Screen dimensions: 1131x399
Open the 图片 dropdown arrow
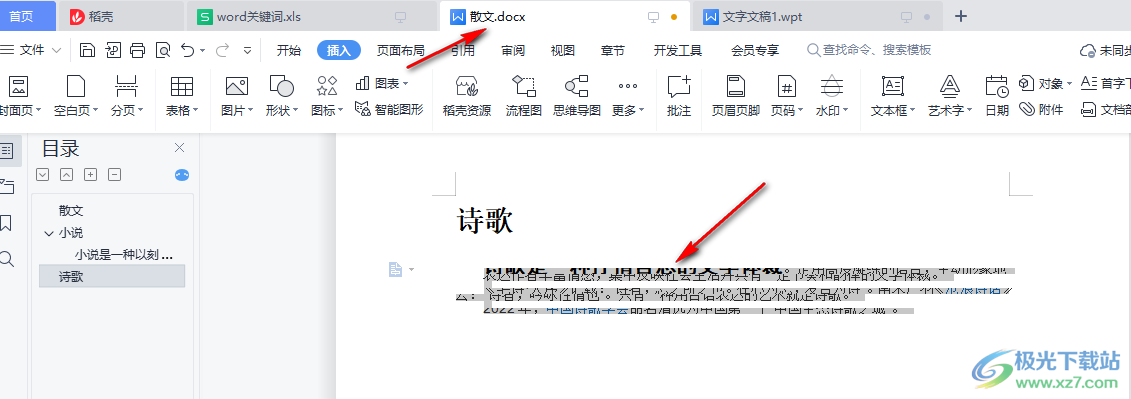coord(250,110)
